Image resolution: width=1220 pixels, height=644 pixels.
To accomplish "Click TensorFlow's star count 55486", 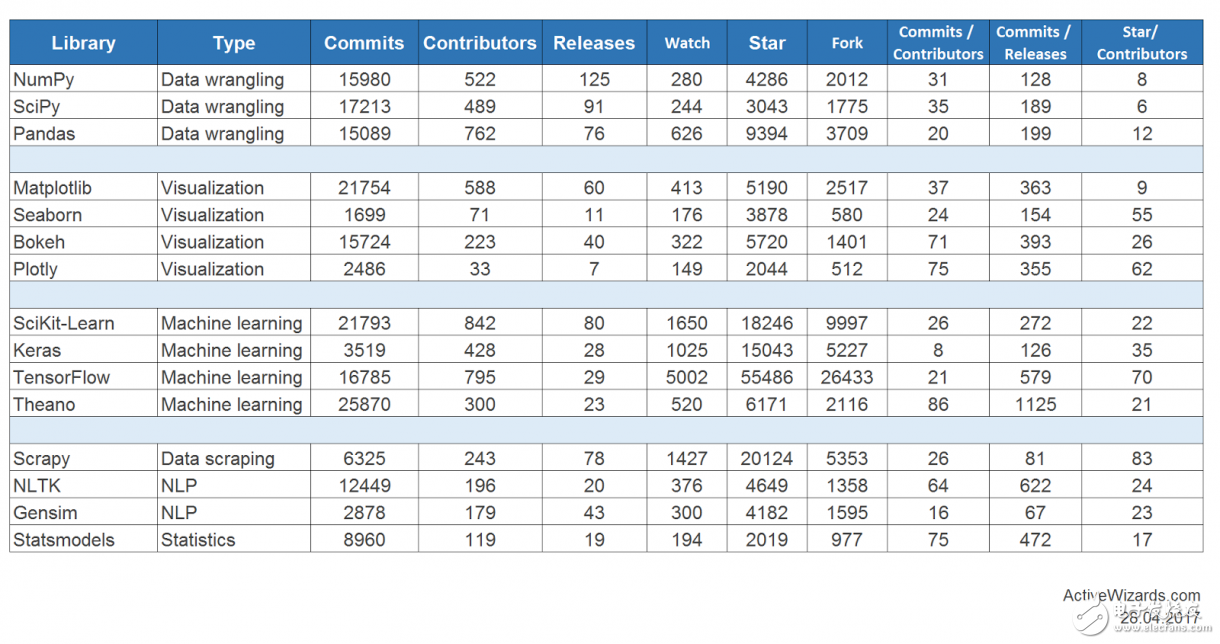I will coord(767,377).
